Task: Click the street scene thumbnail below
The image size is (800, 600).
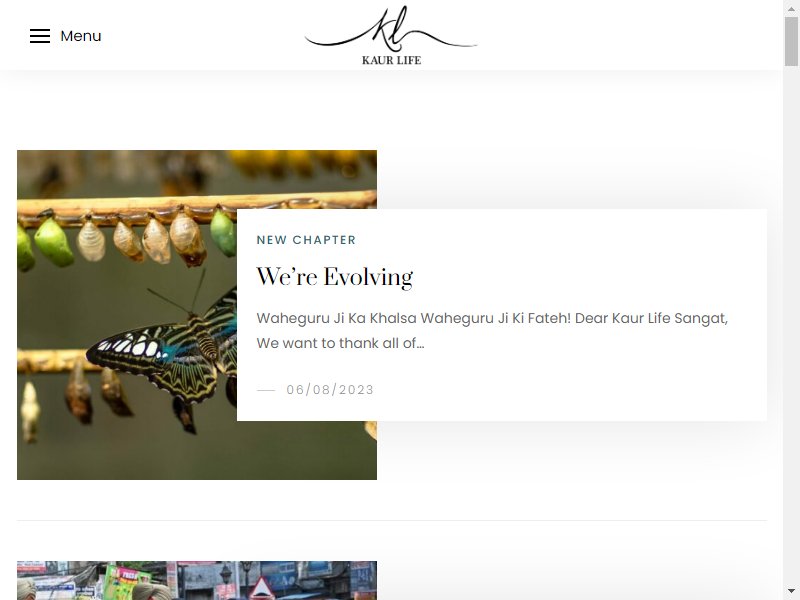Action: point(197,581)
